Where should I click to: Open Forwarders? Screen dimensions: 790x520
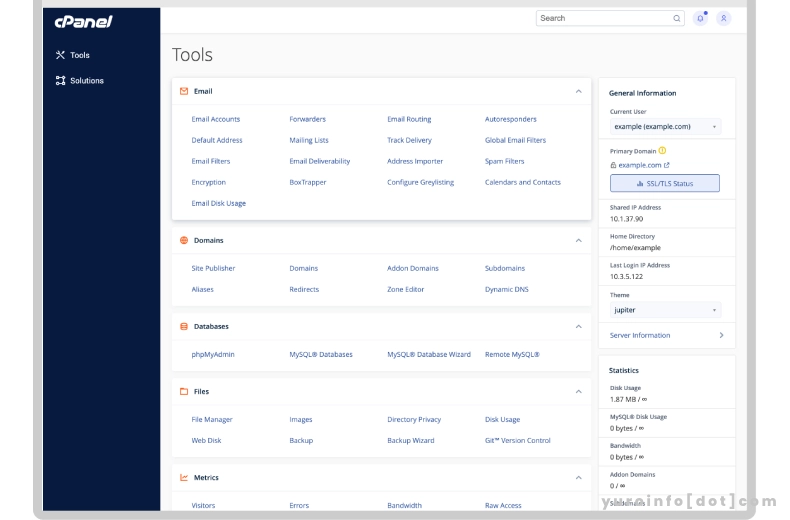[307, 119]
